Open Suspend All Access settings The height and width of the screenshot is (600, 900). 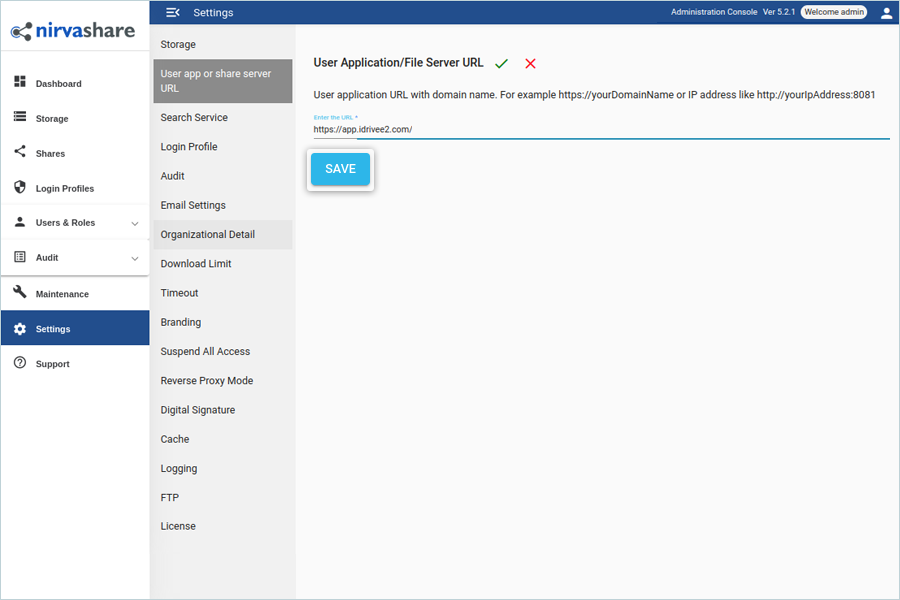coord(223,351)
